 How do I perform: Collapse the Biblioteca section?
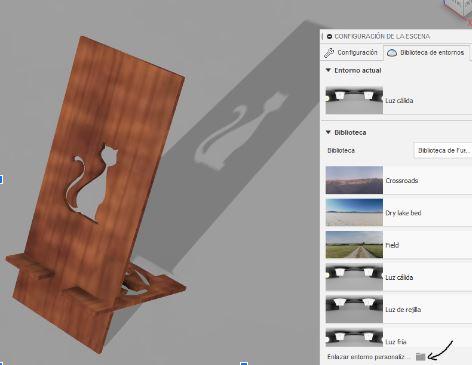pos(328,132)
